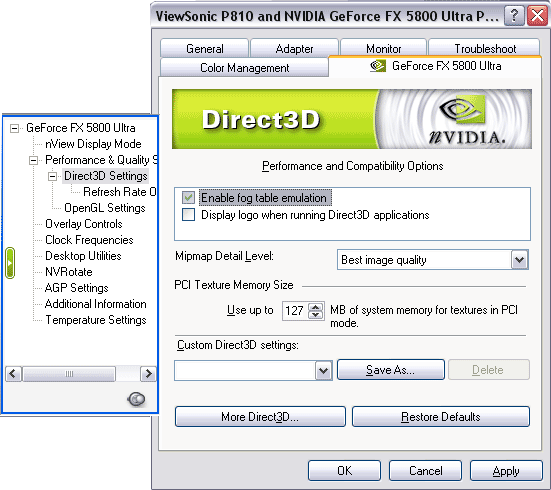
Task: Click the tree panel scroll left arrow
Action: (13, 374)
